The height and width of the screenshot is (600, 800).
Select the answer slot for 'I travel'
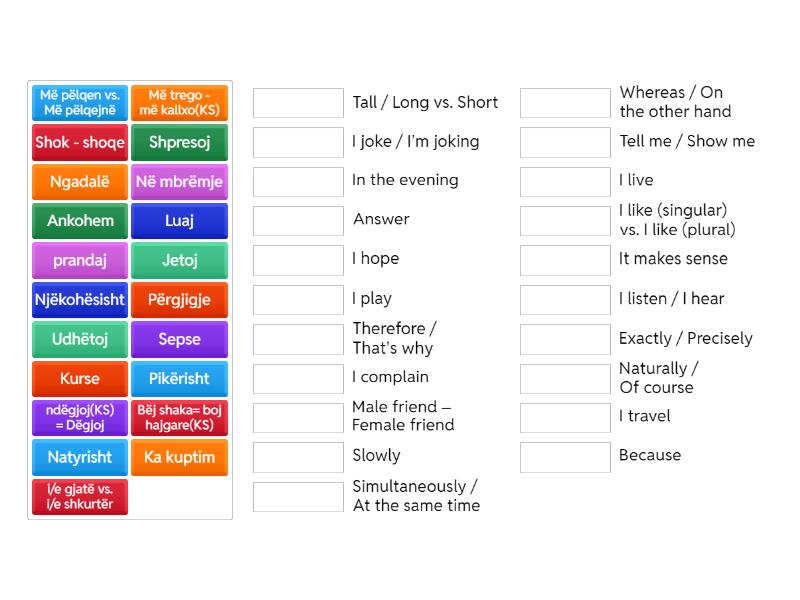[565, 418]
